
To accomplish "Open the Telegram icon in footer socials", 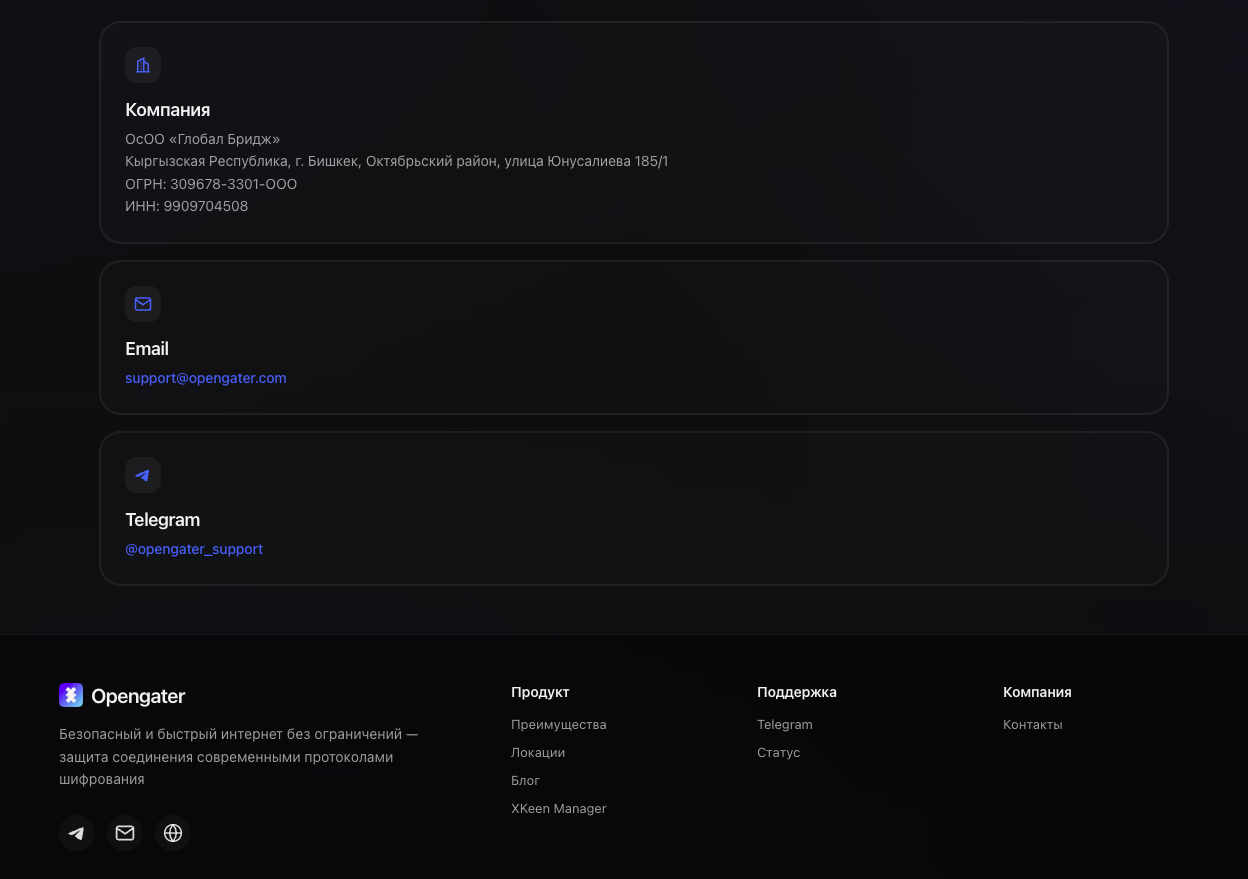I will tap(77, 833).
